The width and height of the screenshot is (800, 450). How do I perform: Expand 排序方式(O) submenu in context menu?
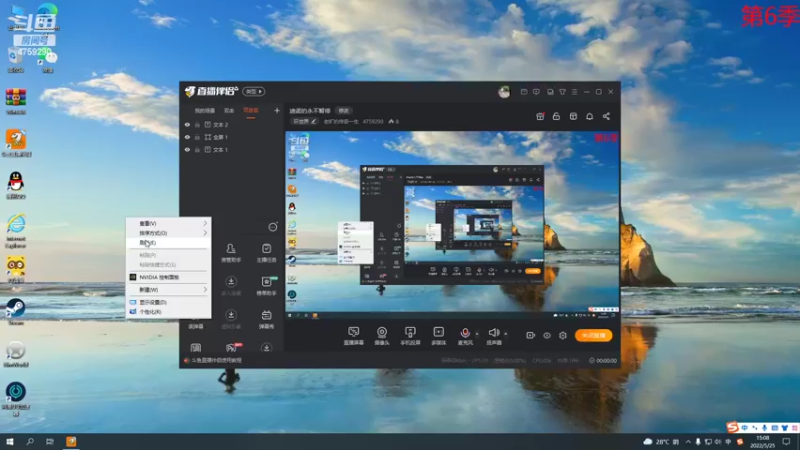[x=169, y=233]
